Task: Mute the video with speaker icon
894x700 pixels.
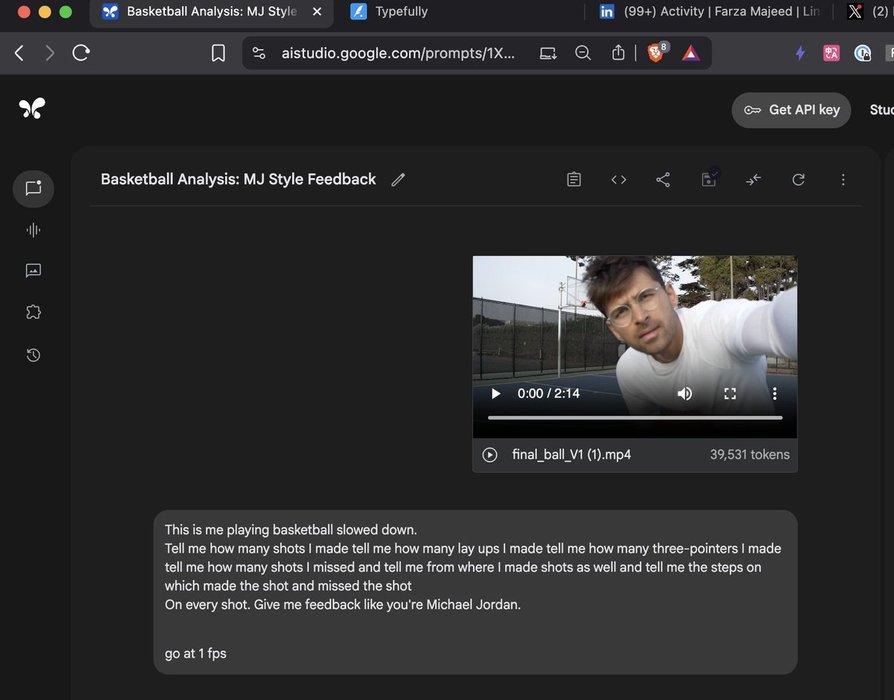Action: (x=685, y=394)
